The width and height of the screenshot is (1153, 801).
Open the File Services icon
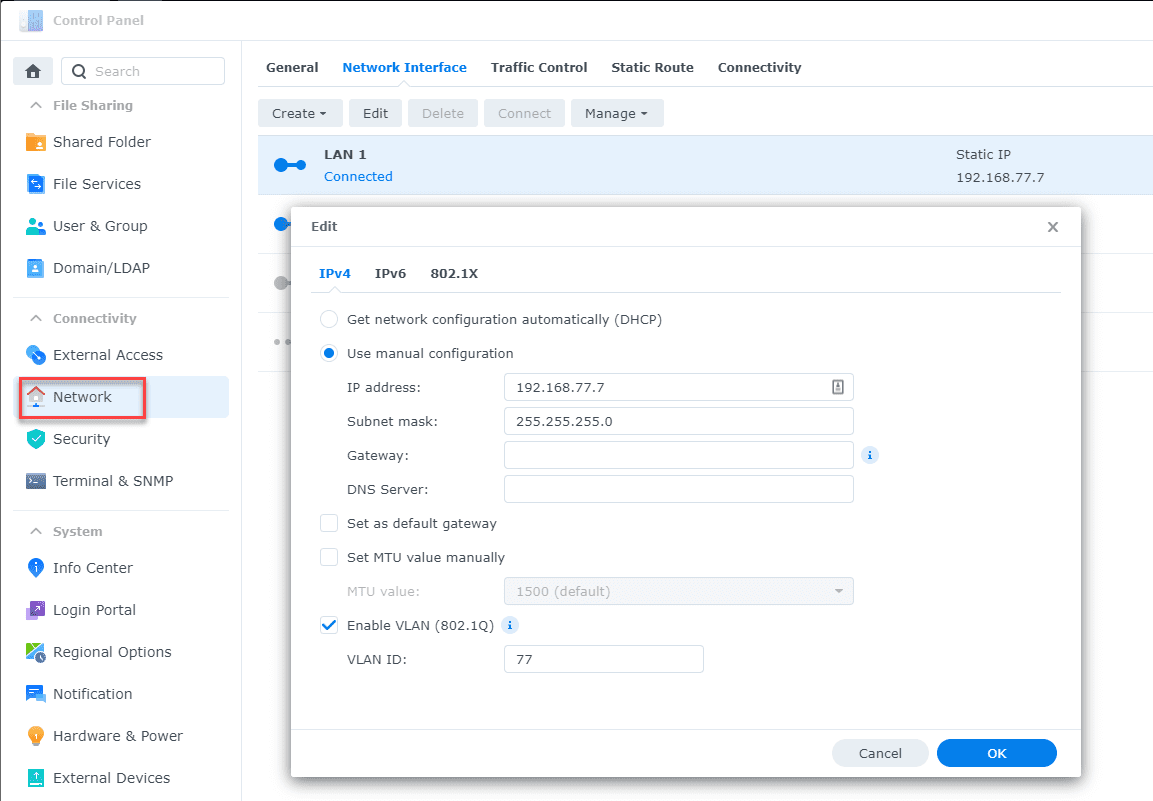pyautogui.click(x=35, y=184)
